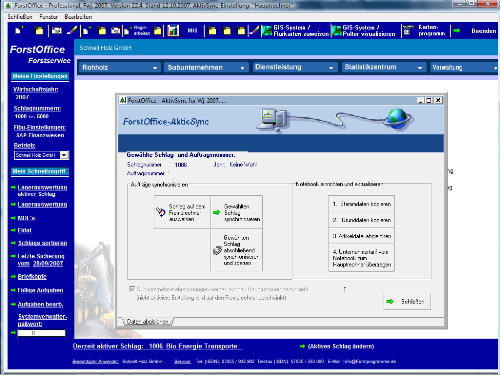Click the Keine Wahl value in dialog
Image resolution: width=500 pixels, height=375 pixels.
point(243,165)
